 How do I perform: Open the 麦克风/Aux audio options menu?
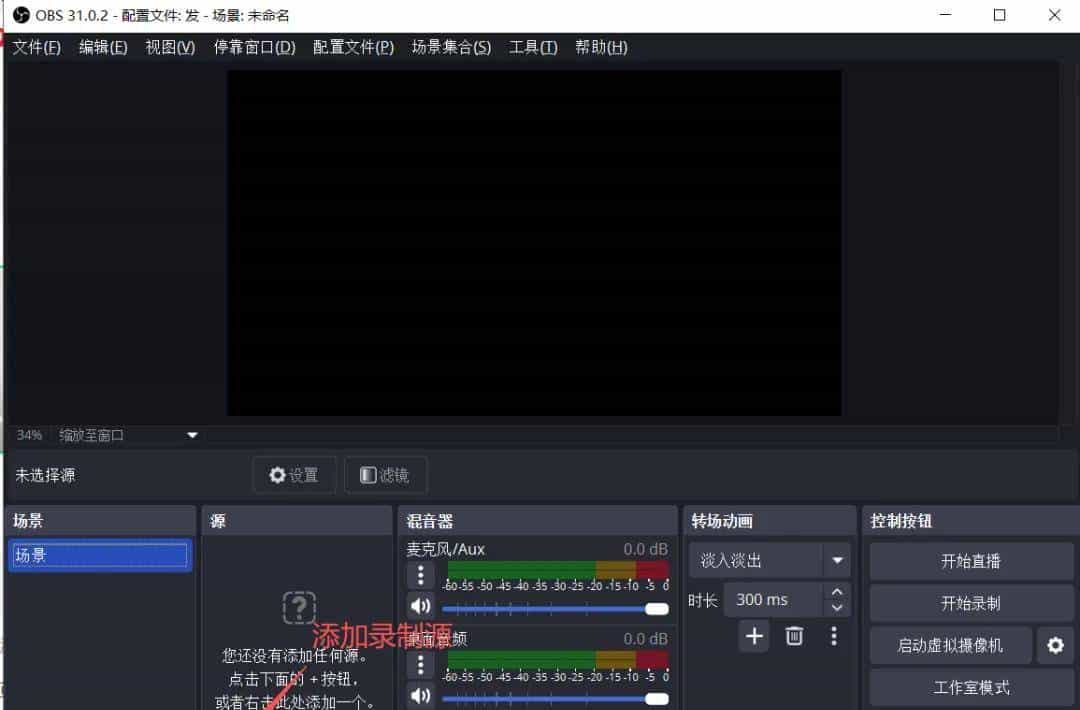(x=421, y=574)
